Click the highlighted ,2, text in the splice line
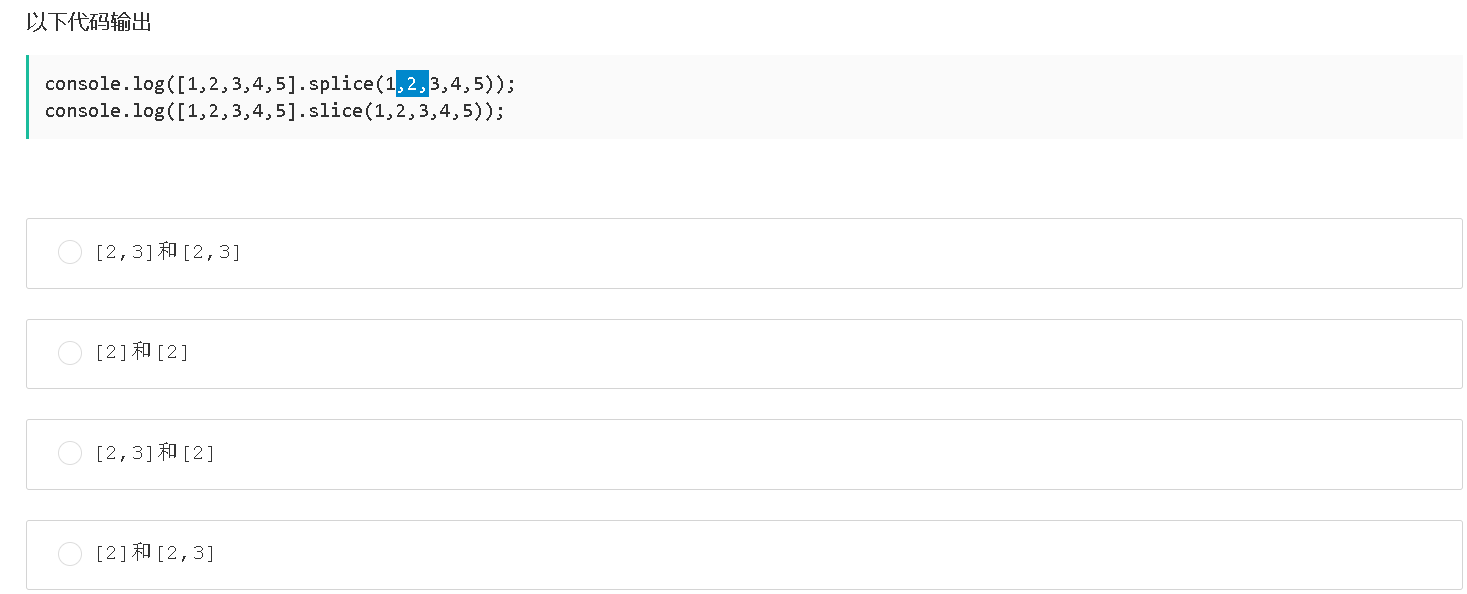 coord(412,84)
